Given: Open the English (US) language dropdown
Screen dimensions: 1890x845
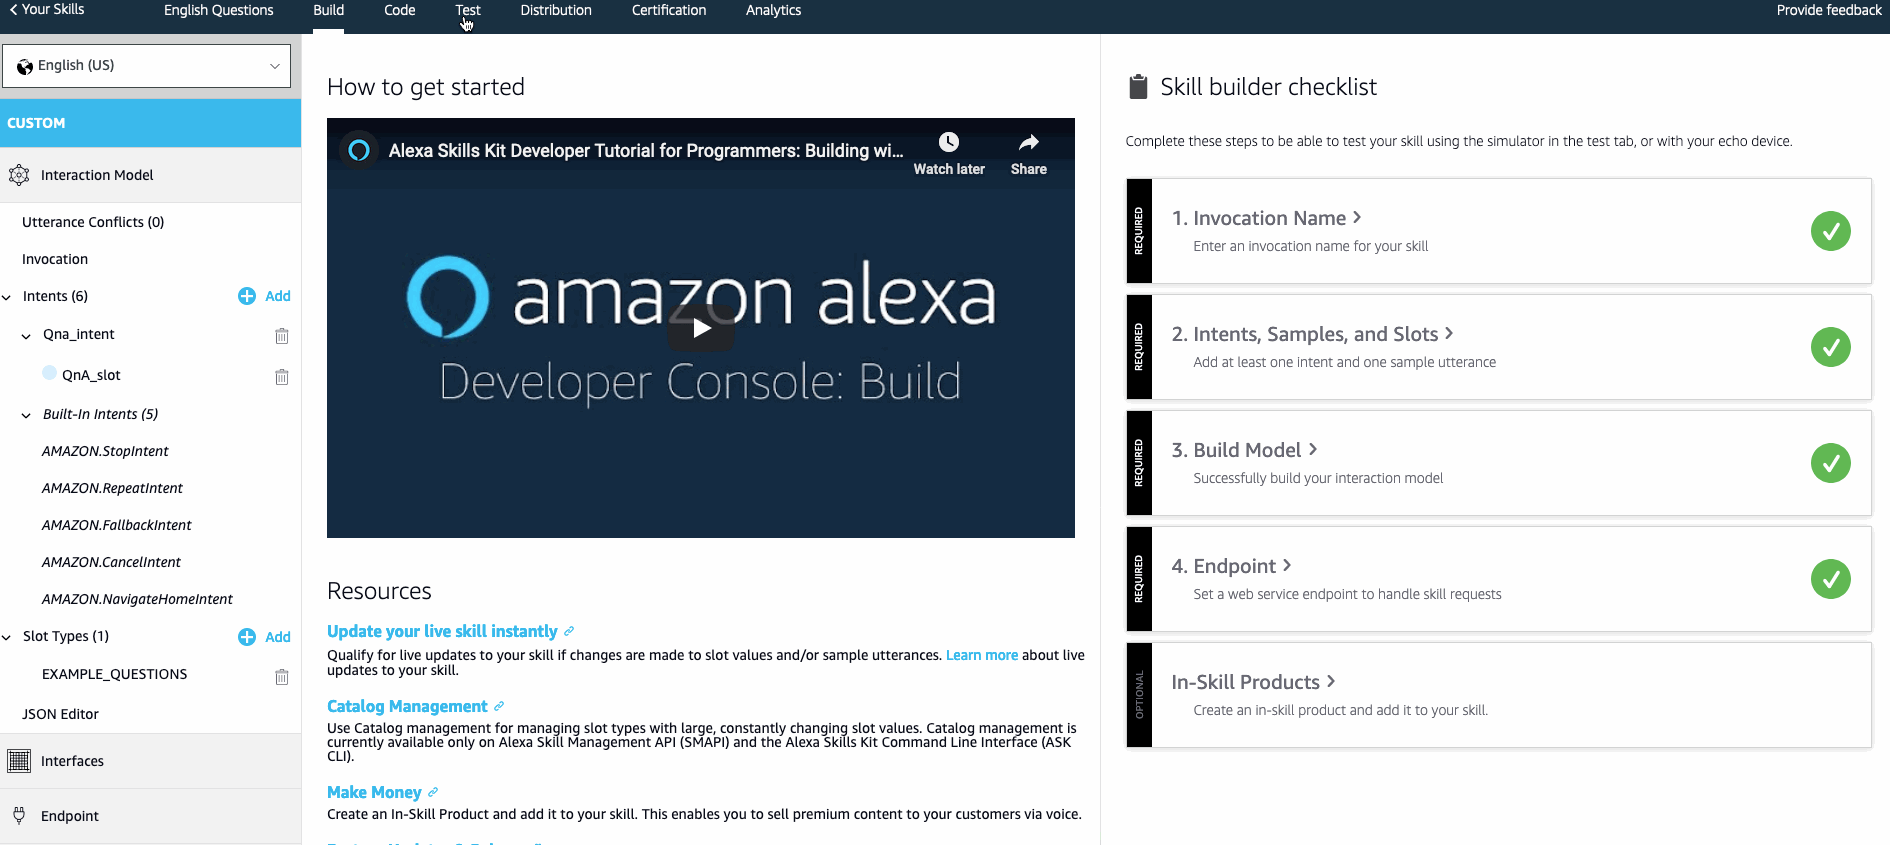Looking at the screenshot, I should tap(146, 66).
